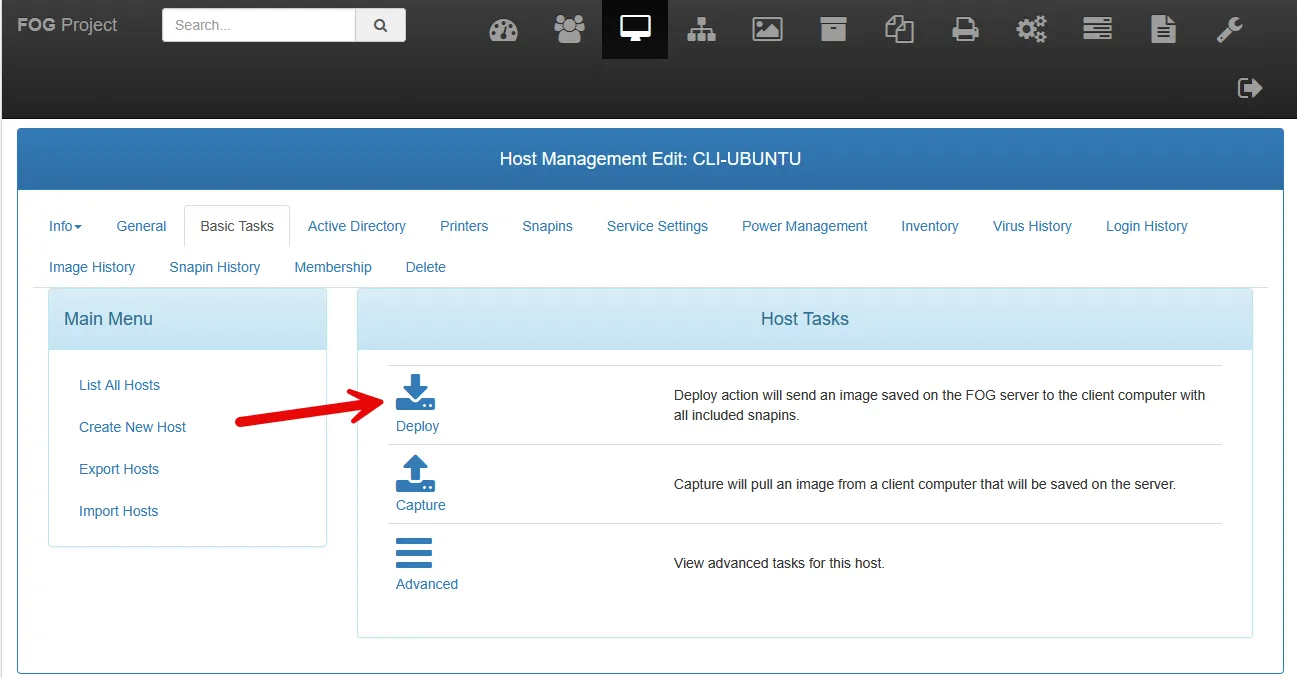Click the Search input field

coord(259,25)
